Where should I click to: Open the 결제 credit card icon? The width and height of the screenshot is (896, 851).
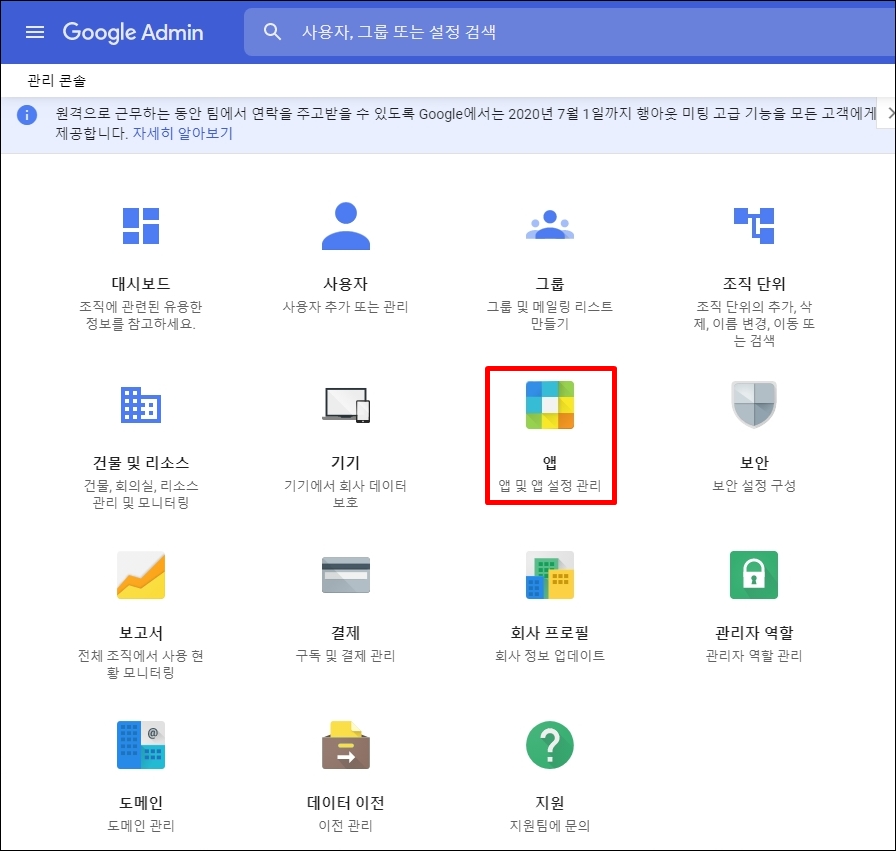pyautogui.click(x=346, y=575)
